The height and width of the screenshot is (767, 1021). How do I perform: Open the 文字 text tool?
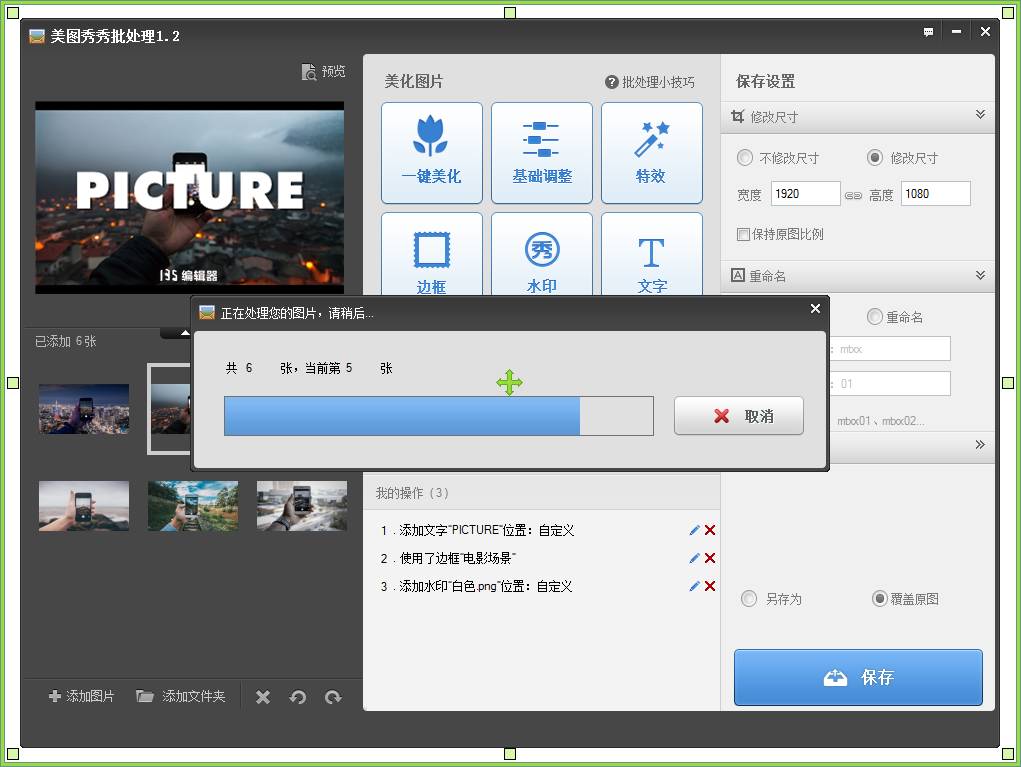[x=652, y=255]
